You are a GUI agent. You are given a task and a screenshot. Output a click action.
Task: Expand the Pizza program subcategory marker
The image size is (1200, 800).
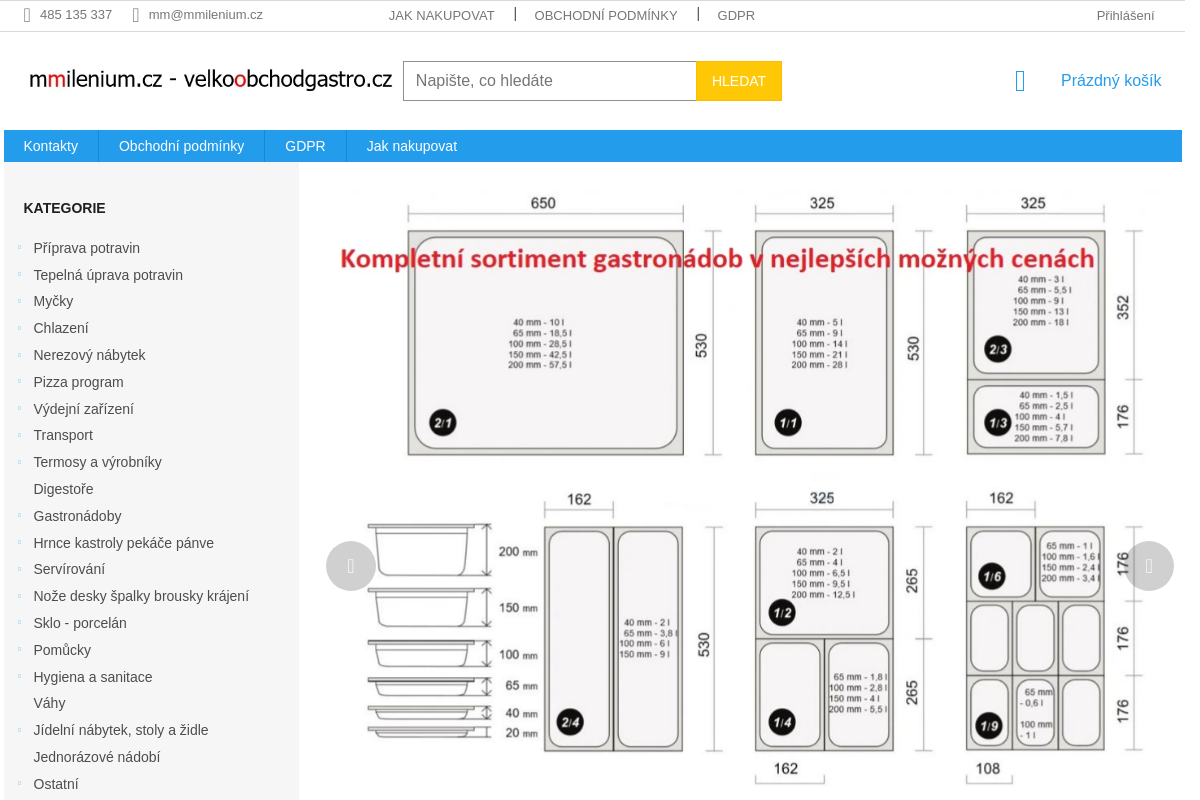(20, 382)
